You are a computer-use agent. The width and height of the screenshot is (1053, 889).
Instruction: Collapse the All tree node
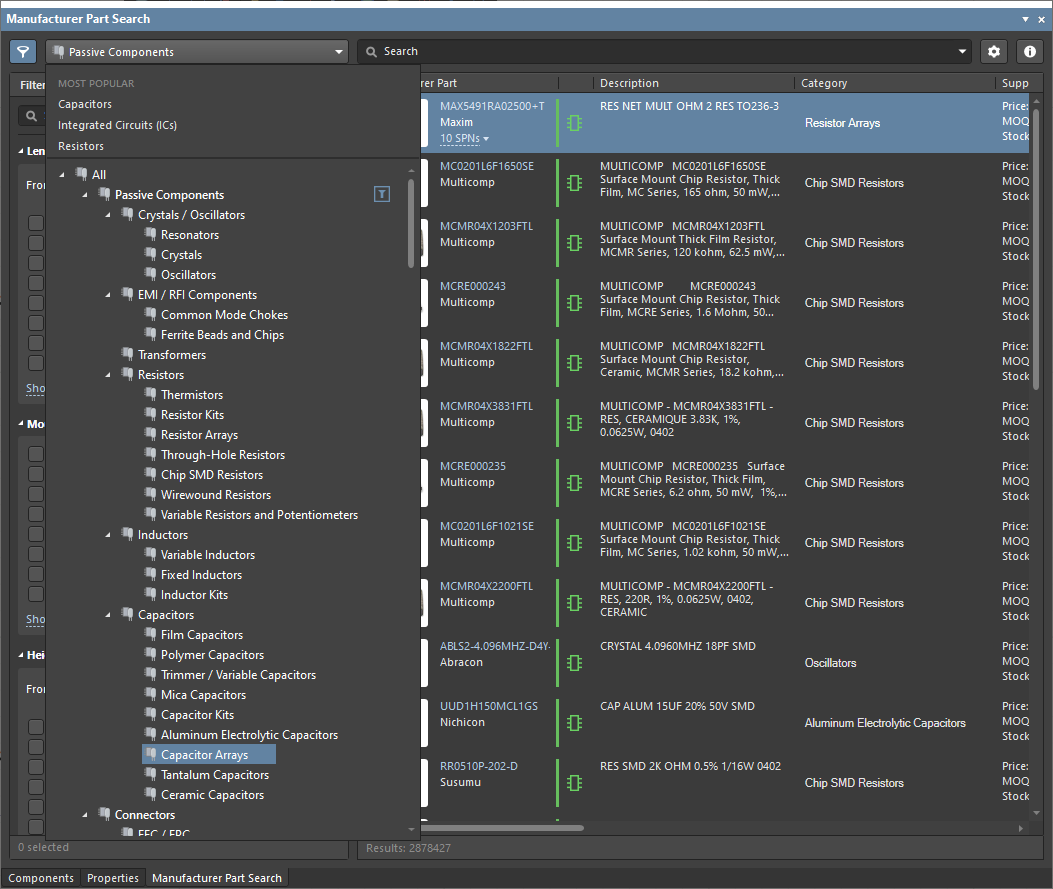pyautogui.click(x=62, y=175)
